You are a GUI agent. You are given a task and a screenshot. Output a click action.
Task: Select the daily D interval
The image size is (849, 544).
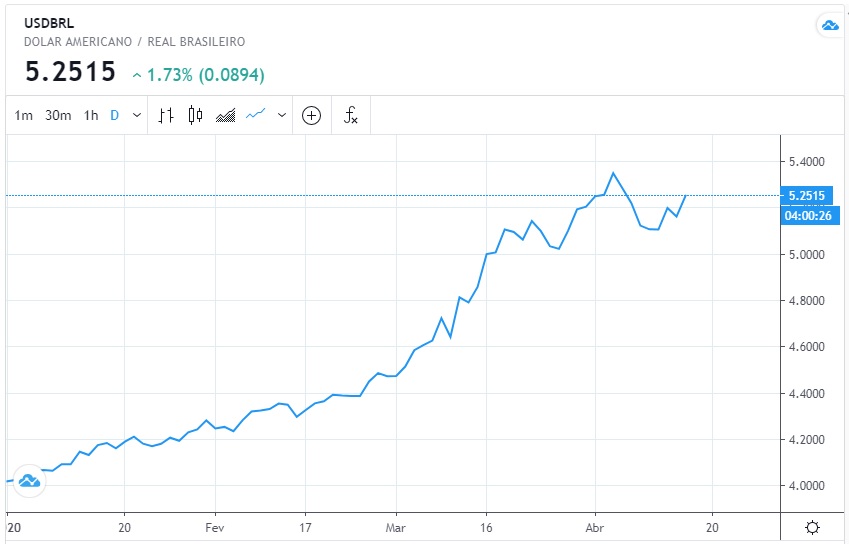pyautogui.click(x=114, y=115)
